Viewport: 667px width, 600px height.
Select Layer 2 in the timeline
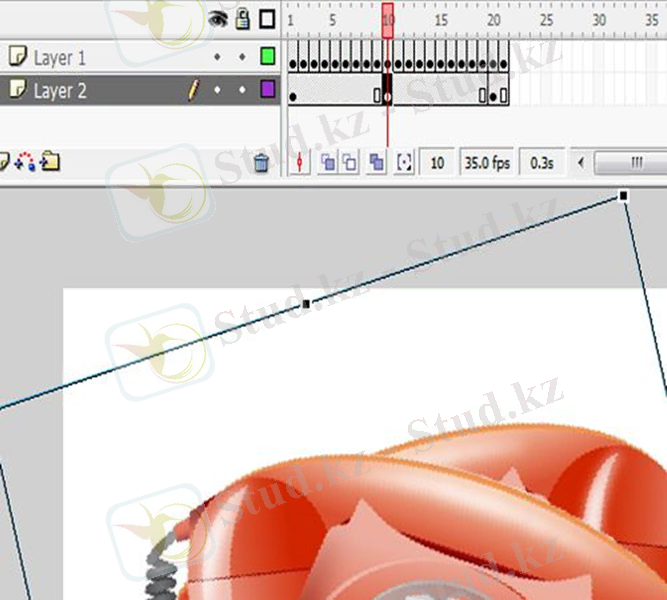(140, 90)
